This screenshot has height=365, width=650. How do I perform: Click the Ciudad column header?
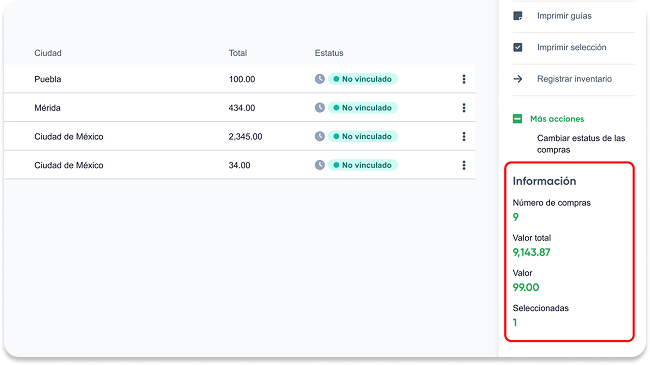pyautogui.click(x=48, y=53)
